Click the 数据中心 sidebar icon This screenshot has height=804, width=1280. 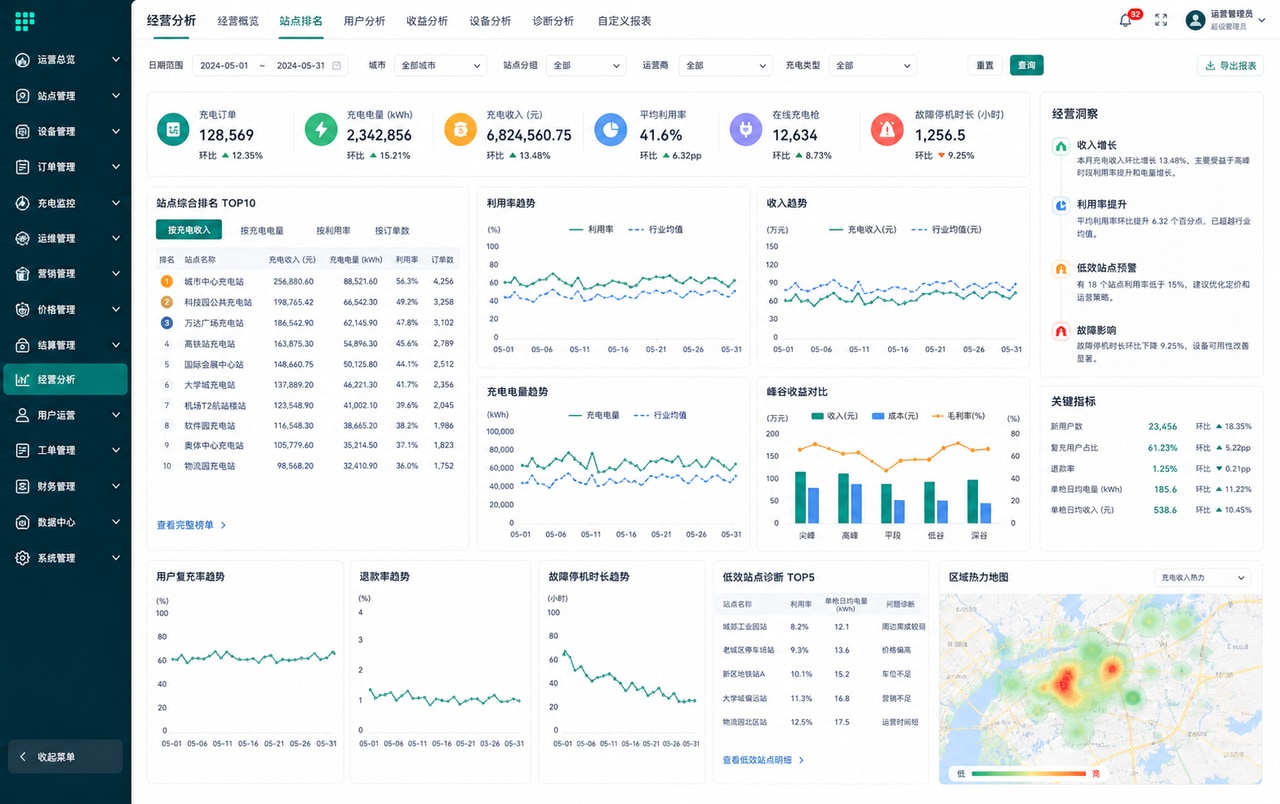pos(23,522)
